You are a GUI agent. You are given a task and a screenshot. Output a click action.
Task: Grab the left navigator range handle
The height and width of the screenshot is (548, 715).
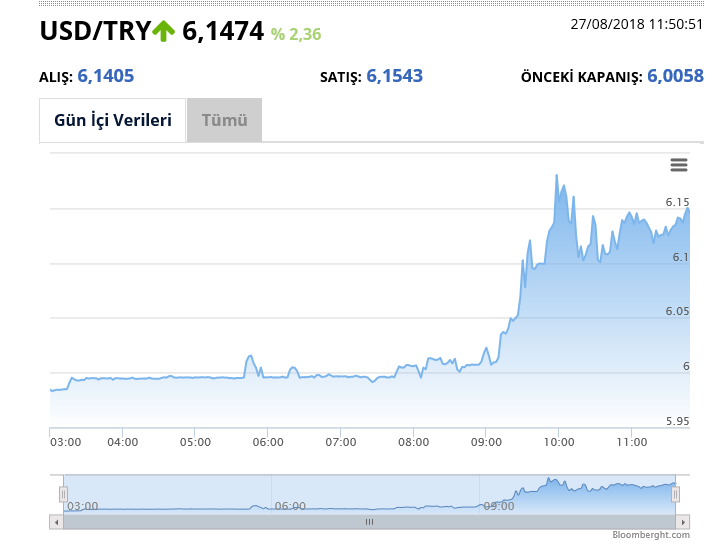click(63, 494)
